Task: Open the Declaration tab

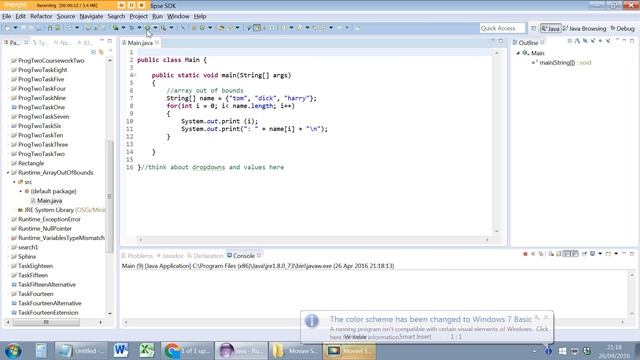Action: (205, 256)
